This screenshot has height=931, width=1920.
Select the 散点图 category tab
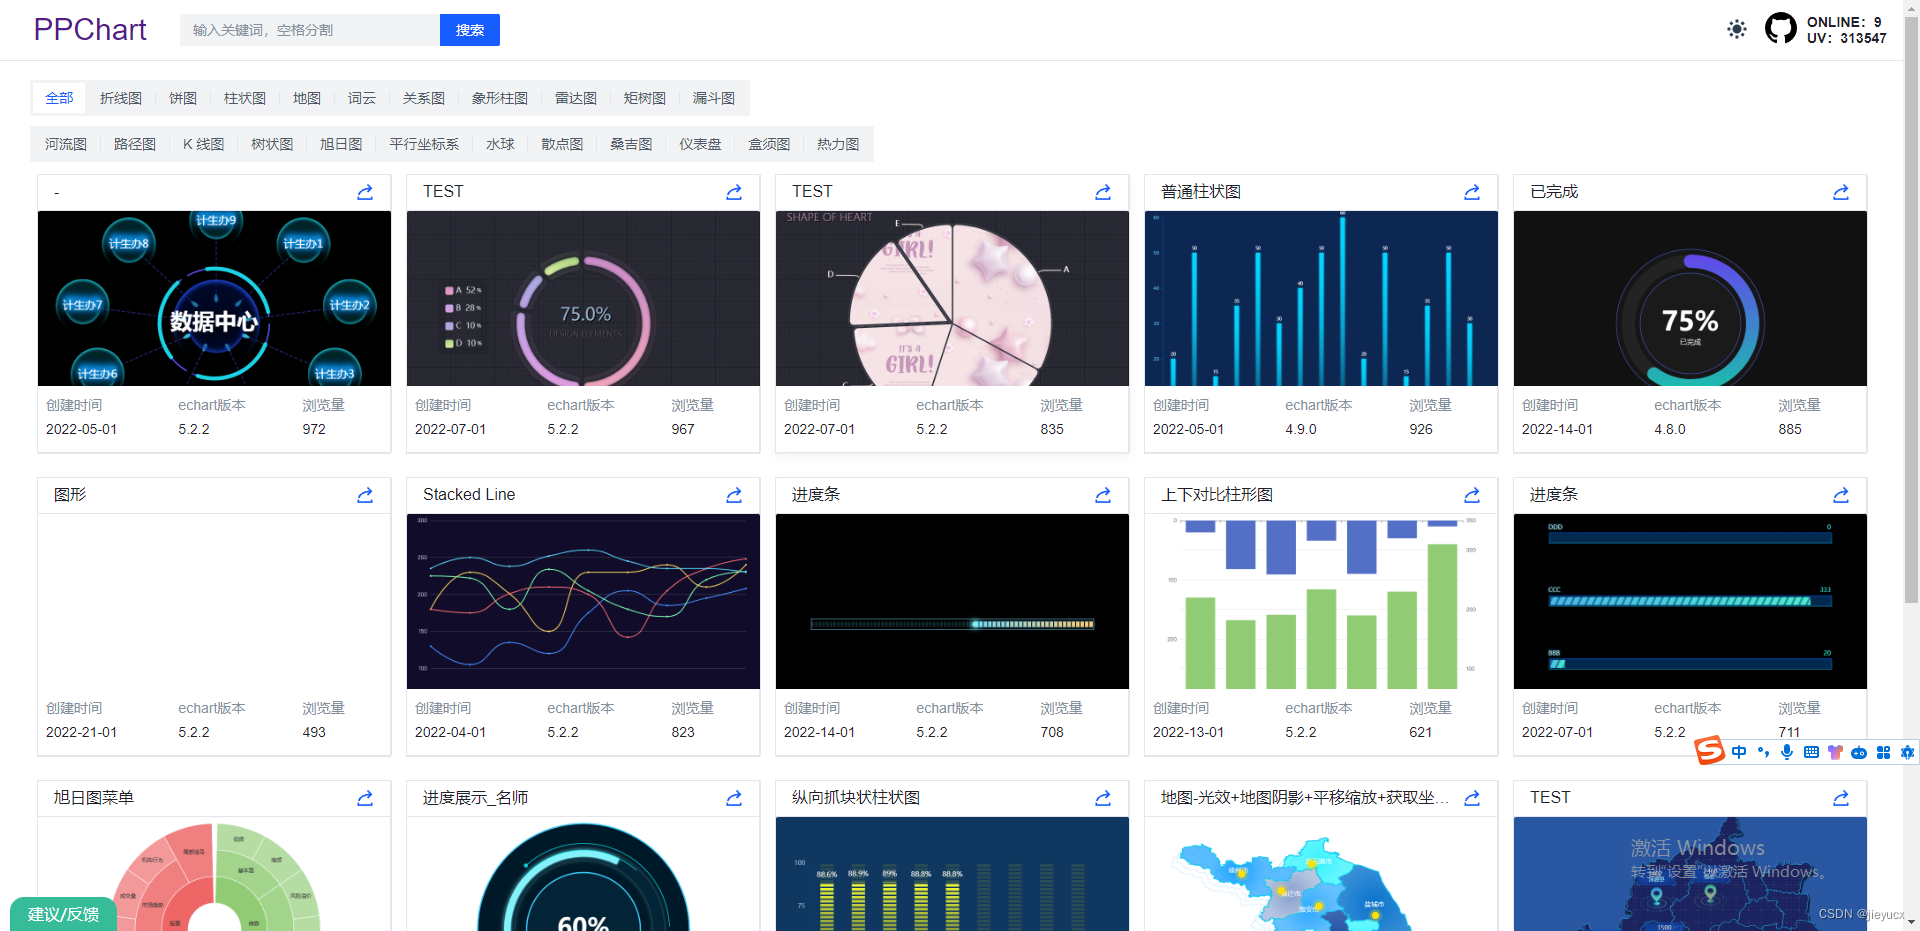[x=562, y=144]
